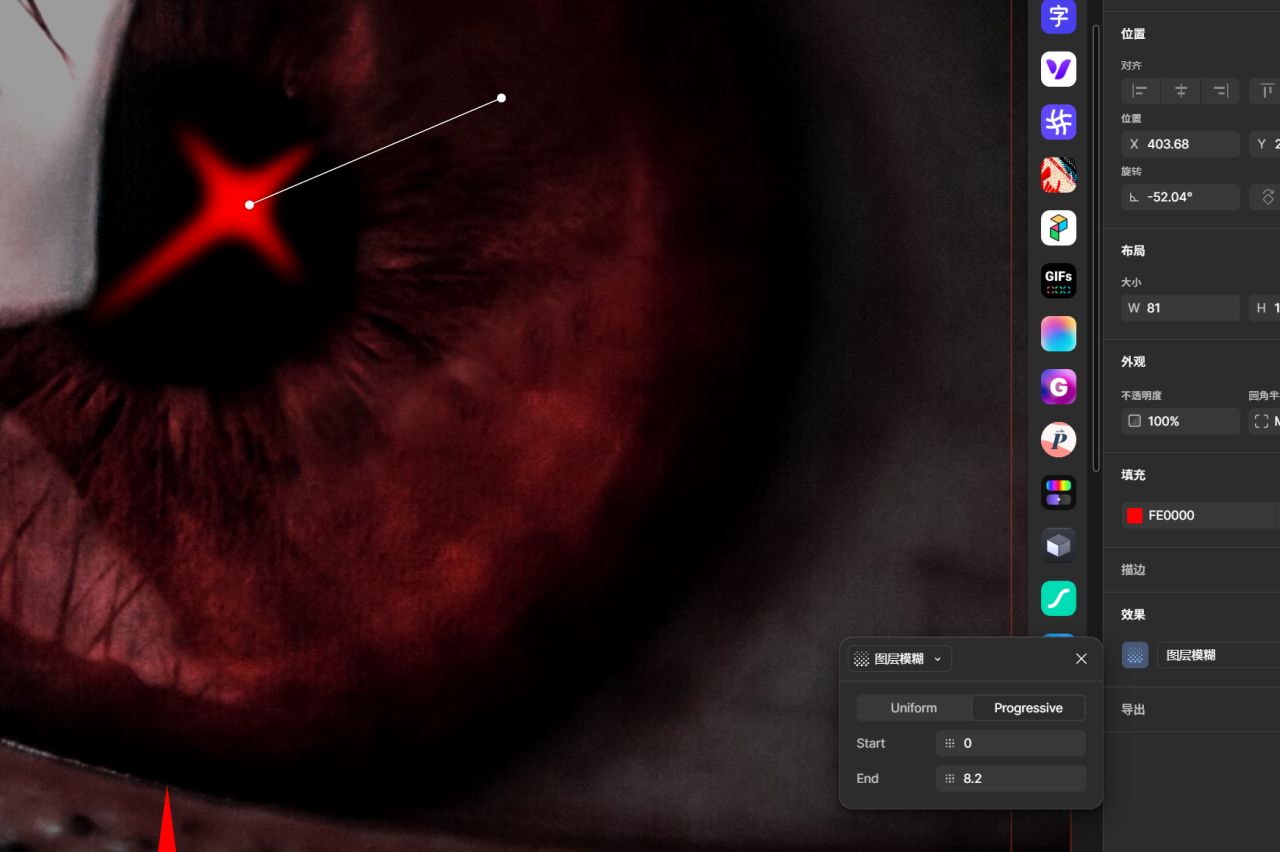Click the blur gradient end handle on canvas
Viewport: 1280px width, 852px height.
pos(501,98)
